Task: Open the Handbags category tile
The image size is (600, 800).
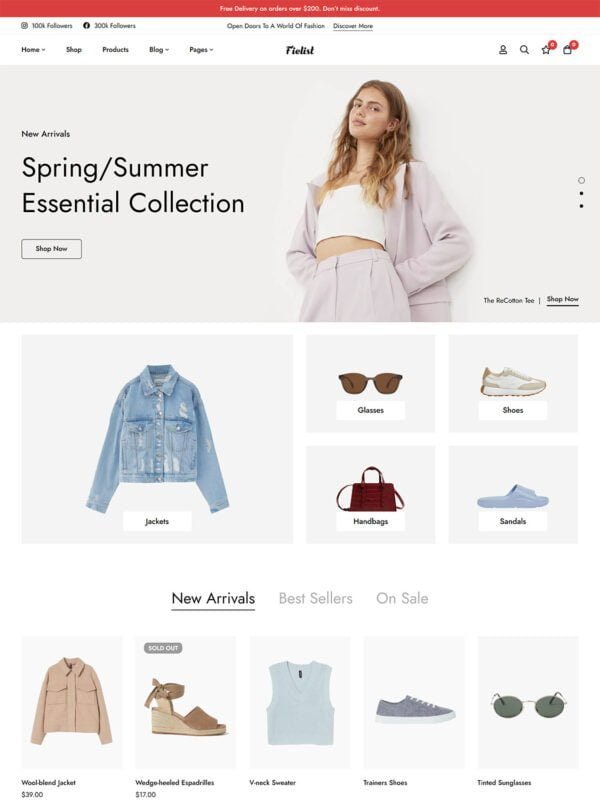Action: (x=370, y=494)
